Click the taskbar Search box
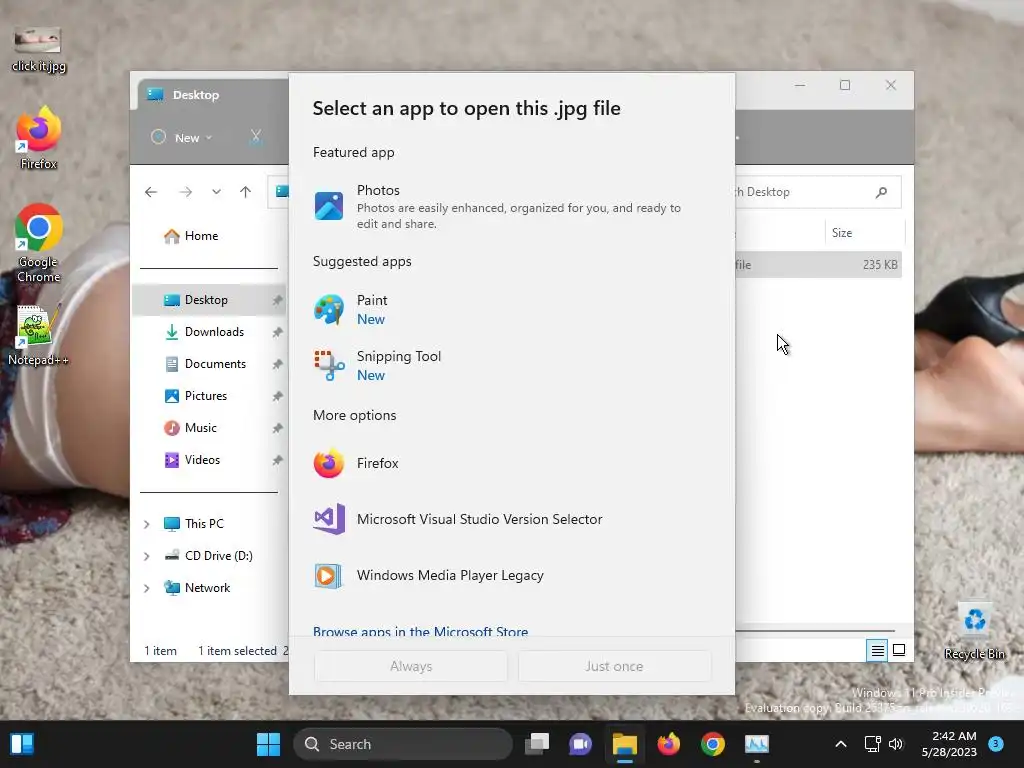1024x768 pixels. (403, 744)
